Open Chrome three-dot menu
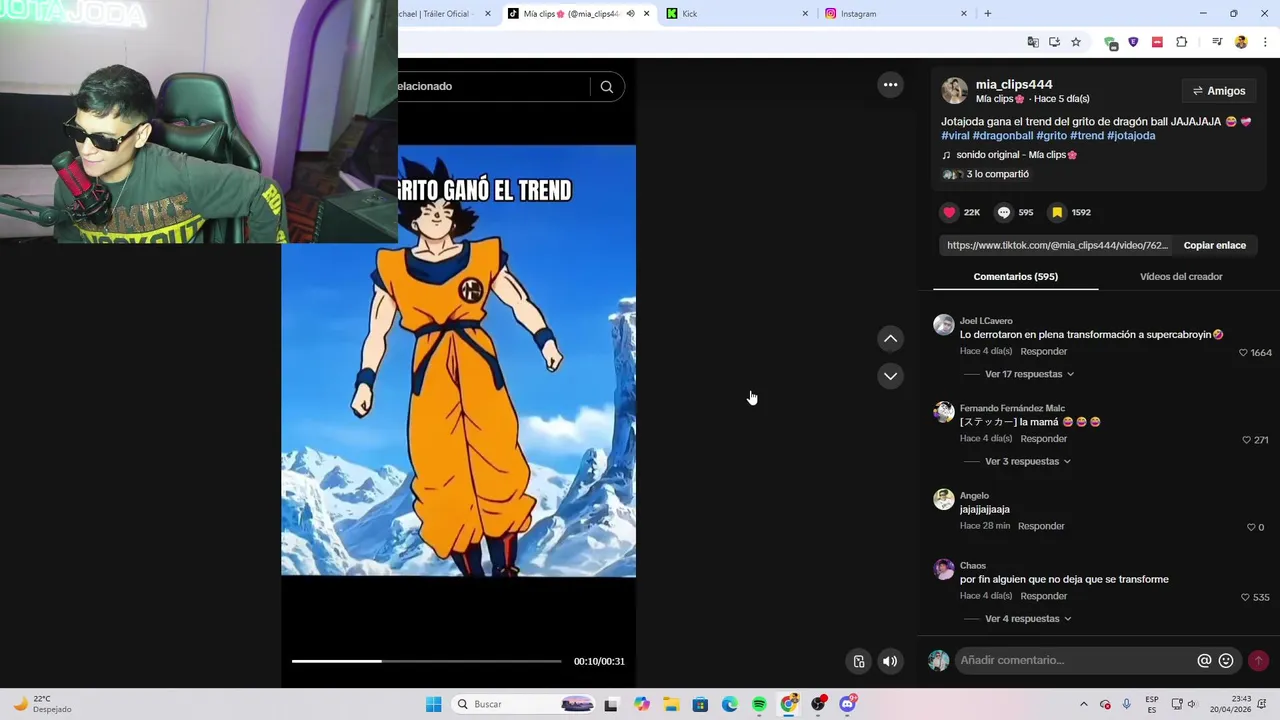Viewport: 1280px width, 720px height. point(1265,42)
